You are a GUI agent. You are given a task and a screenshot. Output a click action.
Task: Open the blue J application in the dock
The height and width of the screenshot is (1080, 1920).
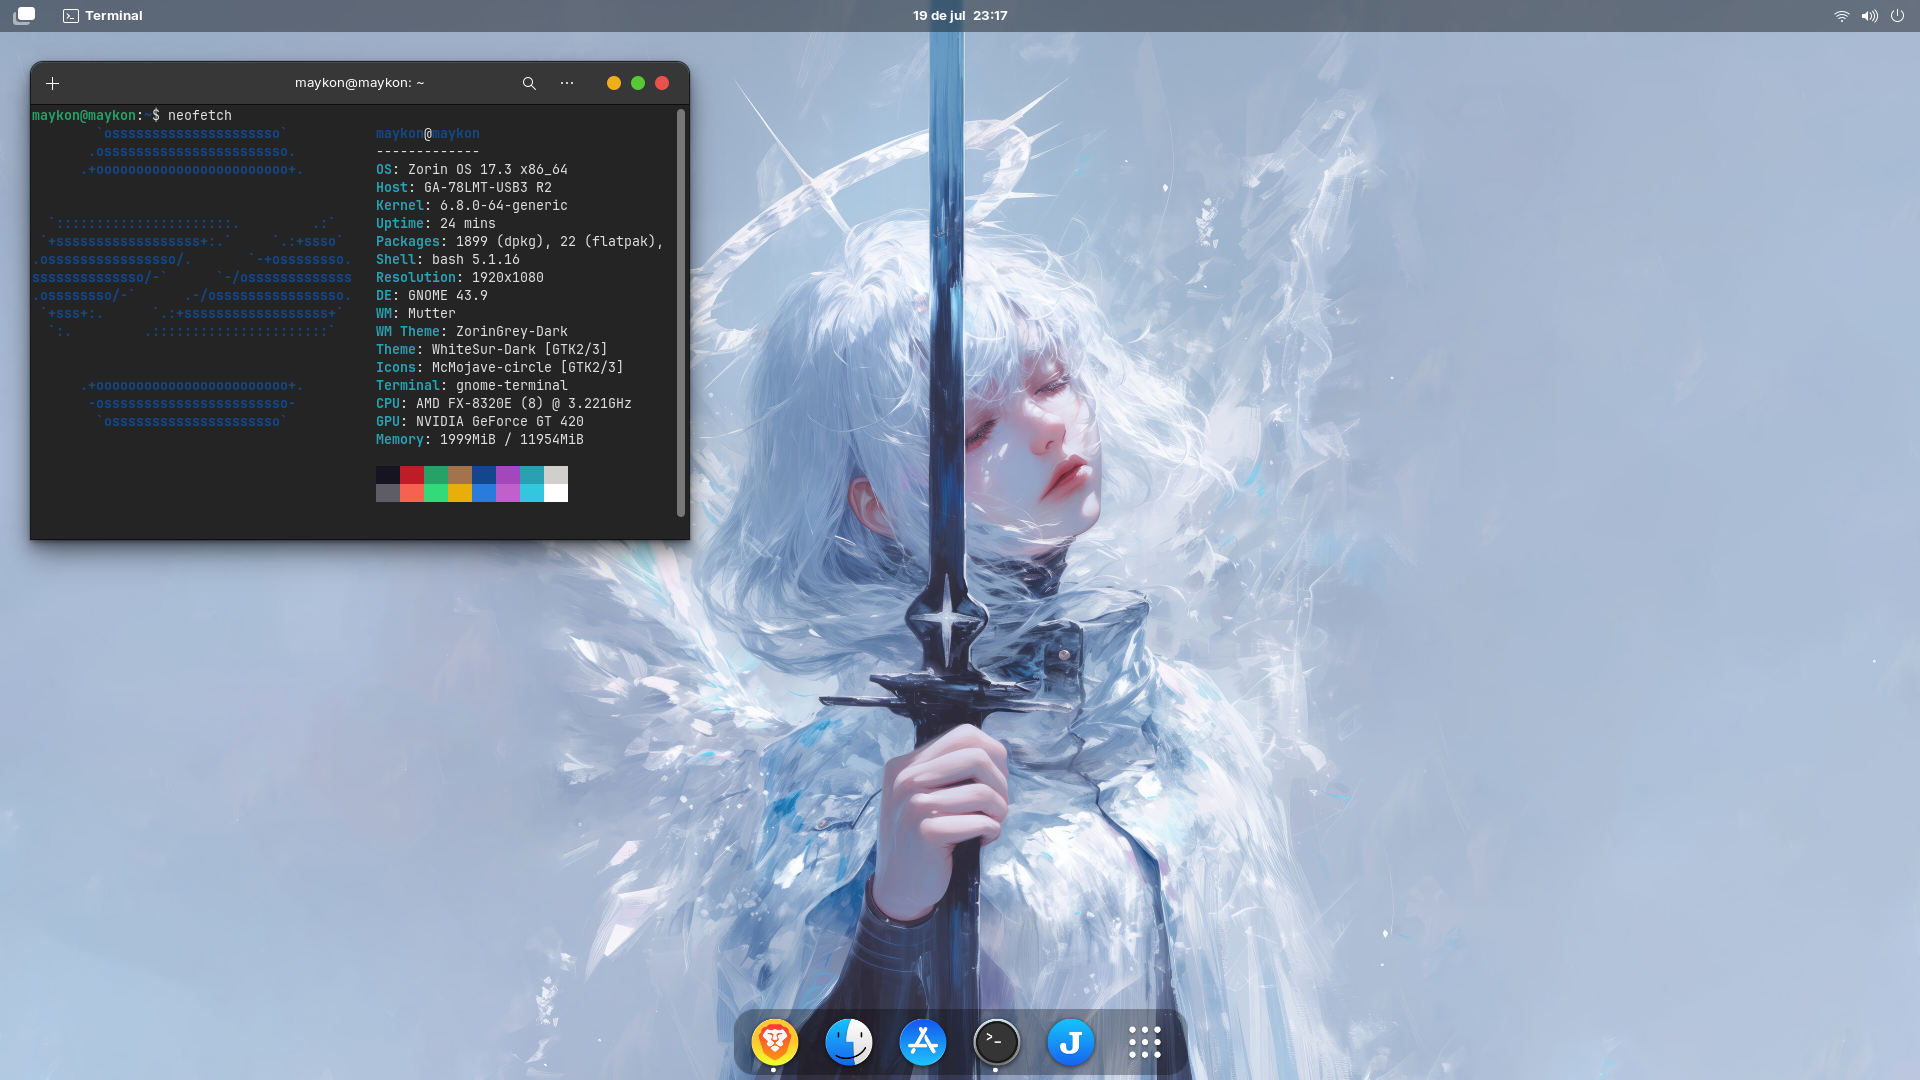[x=1071, y=1042]
